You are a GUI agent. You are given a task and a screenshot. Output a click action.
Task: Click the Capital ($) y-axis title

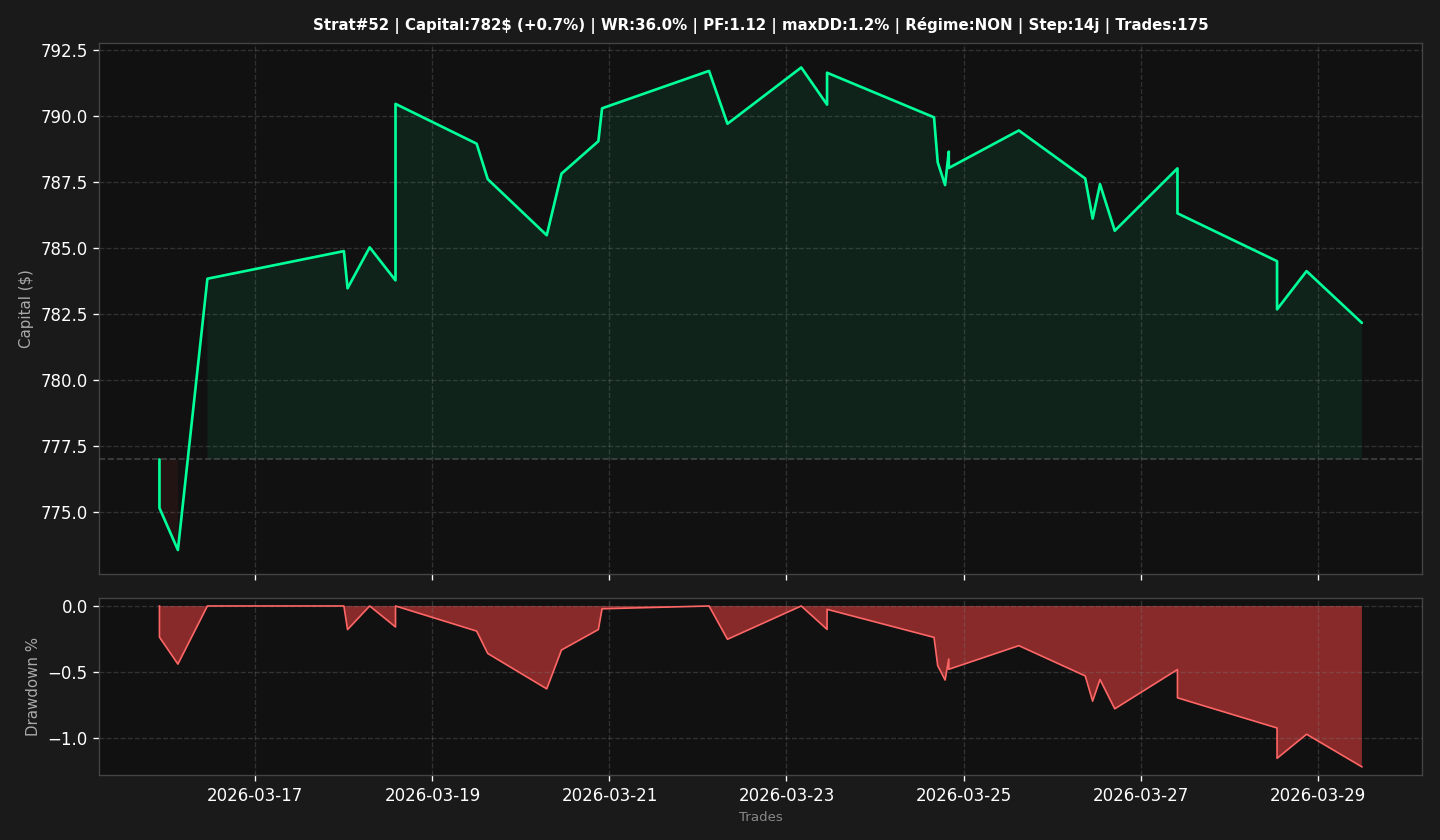point(26,309)
